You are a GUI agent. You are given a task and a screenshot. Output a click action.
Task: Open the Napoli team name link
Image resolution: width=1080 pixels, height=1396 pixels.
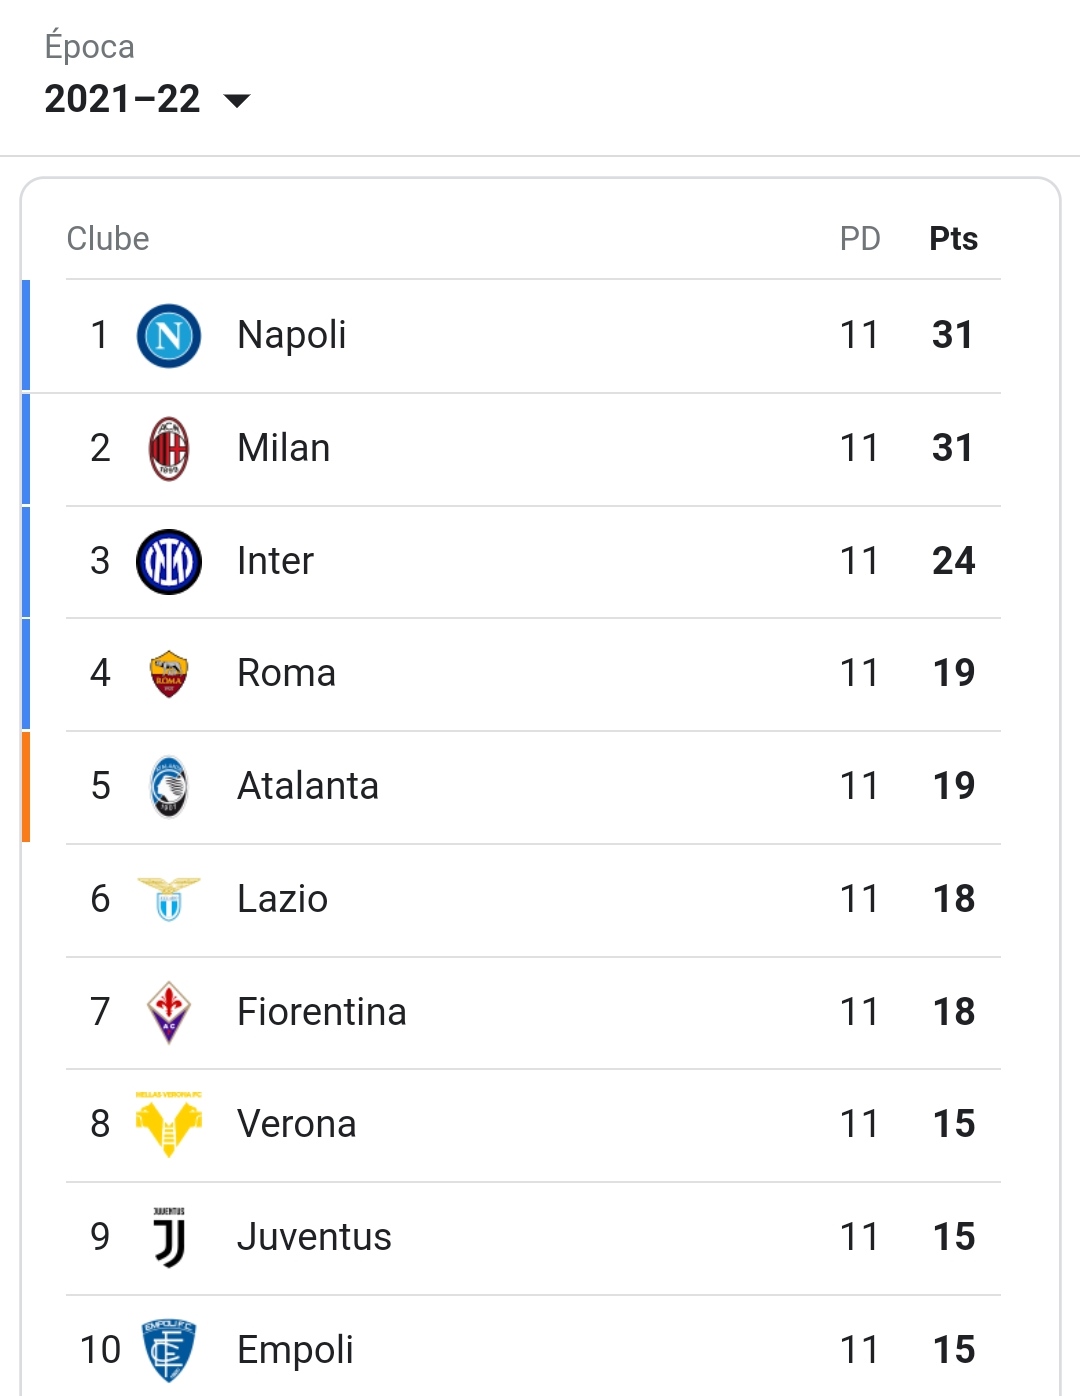coord(292,335)
